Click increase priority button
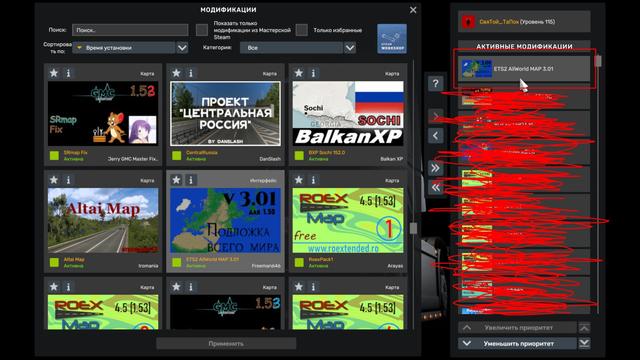This screenshot has height=360, width=640. [x=518, y=327]
